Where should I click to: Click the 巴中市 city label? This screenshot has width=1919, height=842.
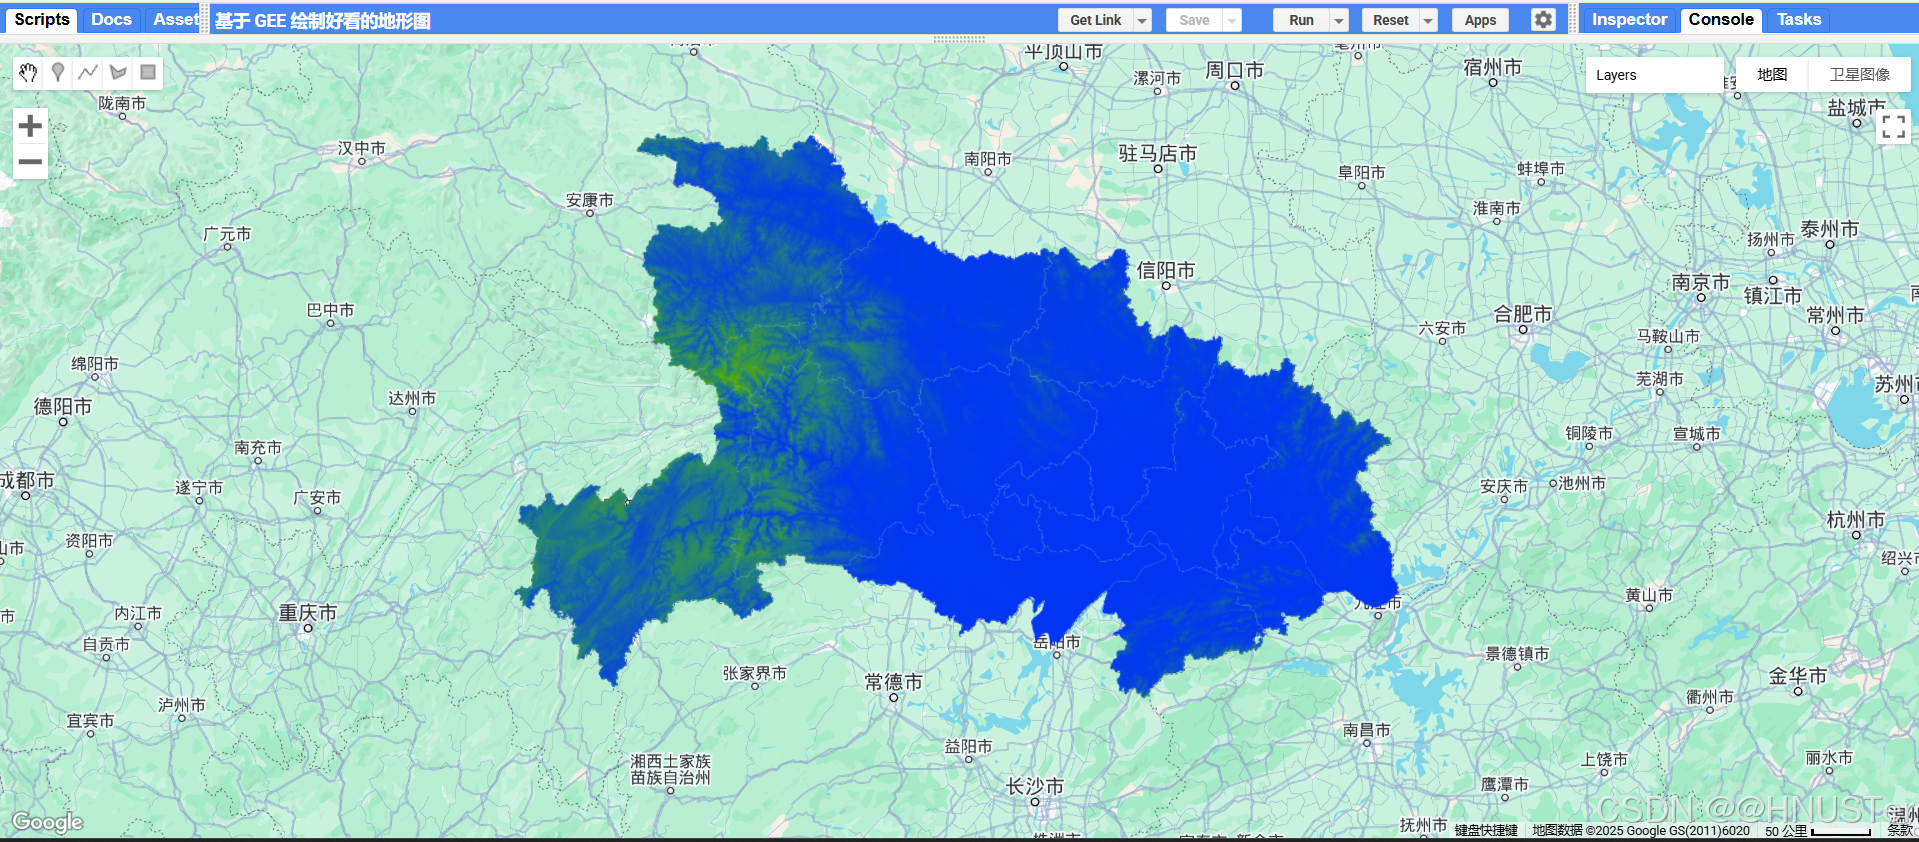pyautogui.click(x=330, y=310)
